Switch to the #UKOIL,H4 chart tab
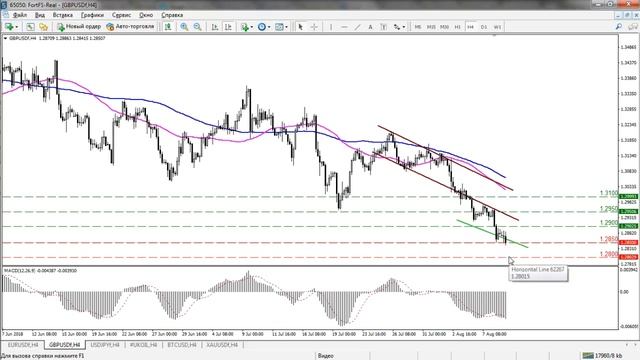 coord(143,345)
